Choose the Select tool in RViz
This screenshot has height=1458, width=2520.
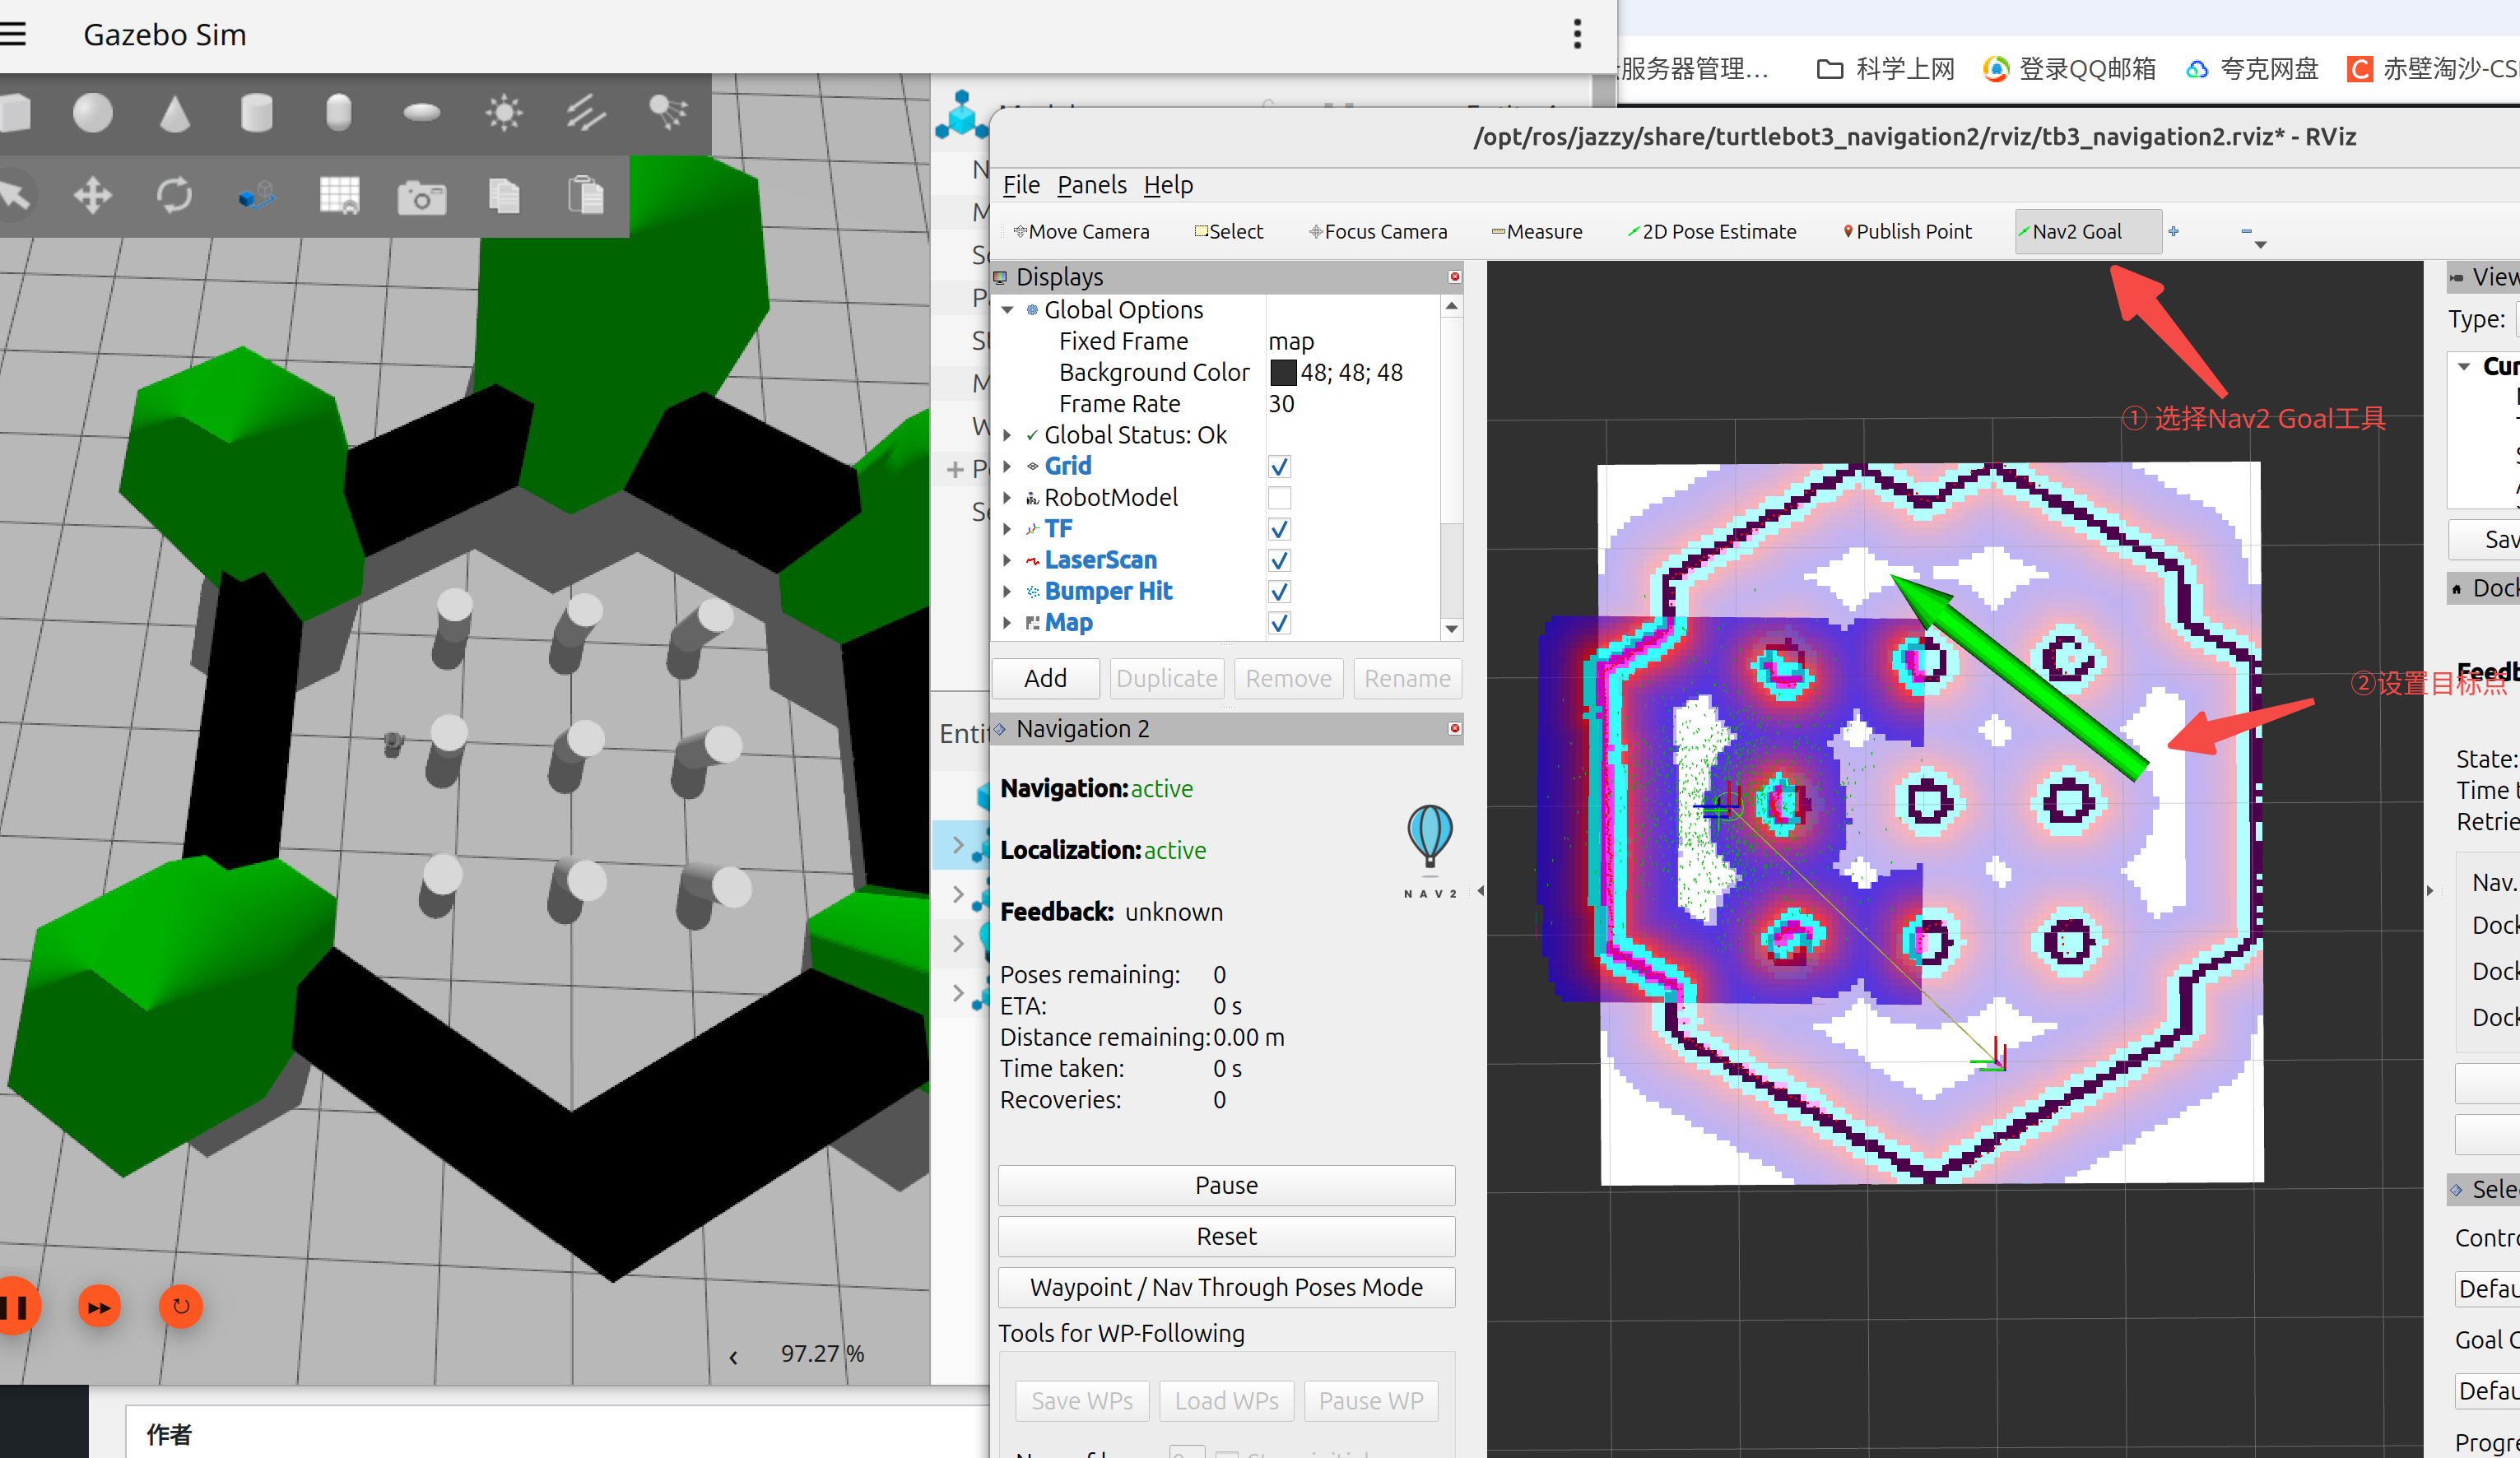(x=1229, y=231)
